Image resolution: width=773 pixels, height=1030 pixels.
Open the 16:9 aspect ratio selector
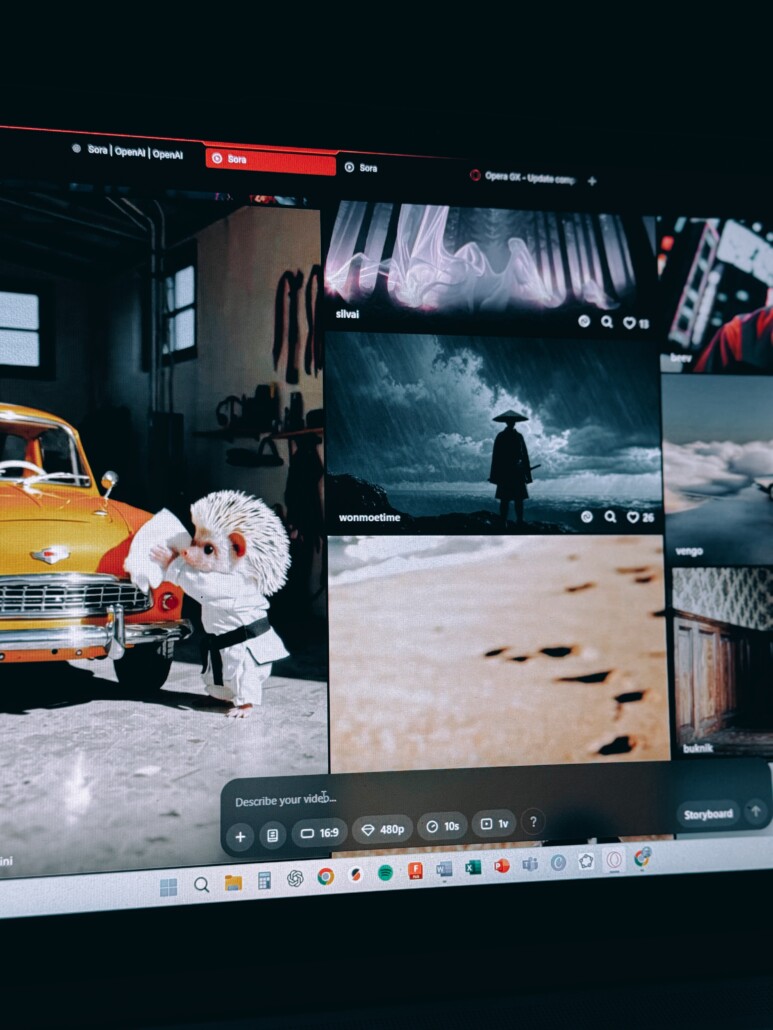pos(319,833)
